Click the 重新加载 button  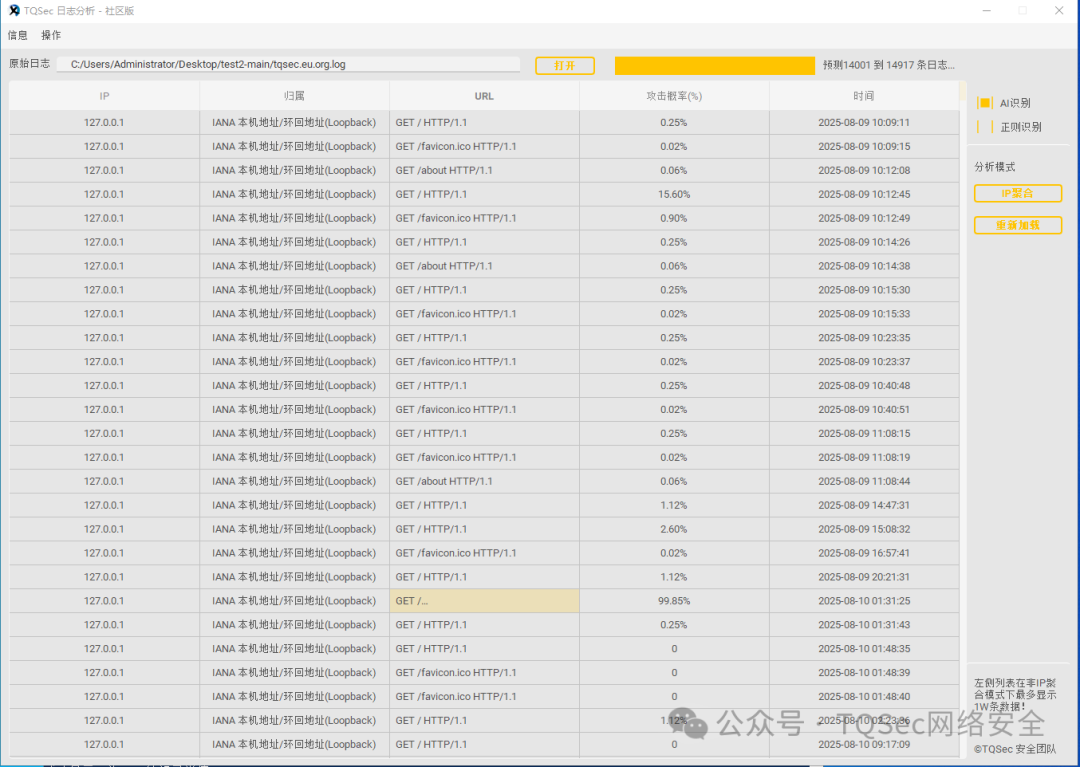1018,225
